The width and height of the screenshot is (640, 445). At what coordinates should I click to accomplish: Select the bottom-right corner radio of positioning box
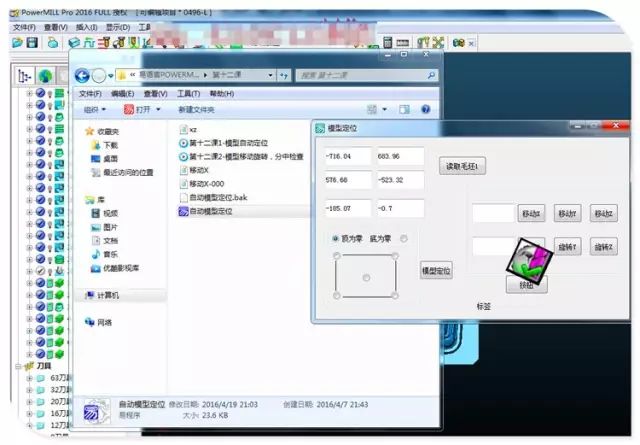click(395, 296)
